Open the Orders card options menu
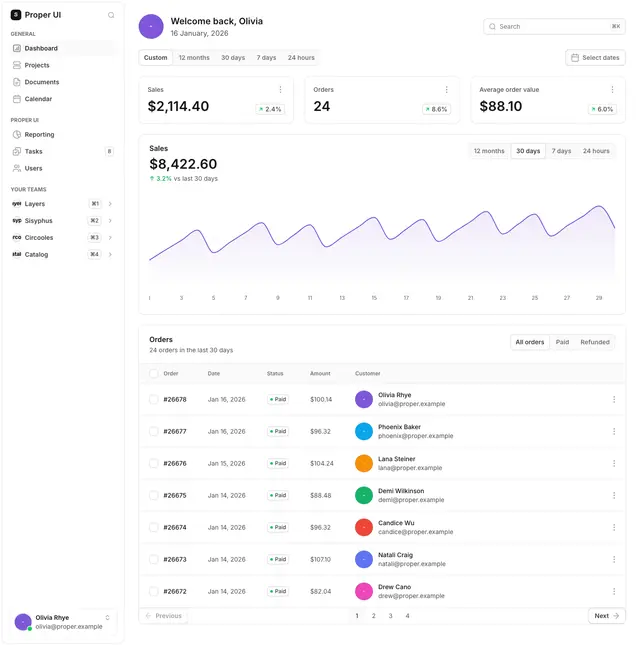Screen dimensions: 640x645 (447, 89)
